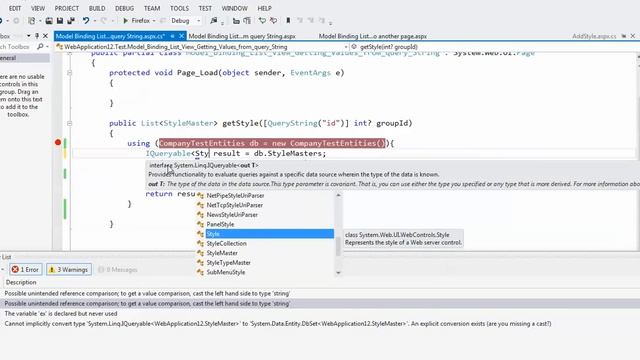Click the Toolbox search magnifier icon

40,47
